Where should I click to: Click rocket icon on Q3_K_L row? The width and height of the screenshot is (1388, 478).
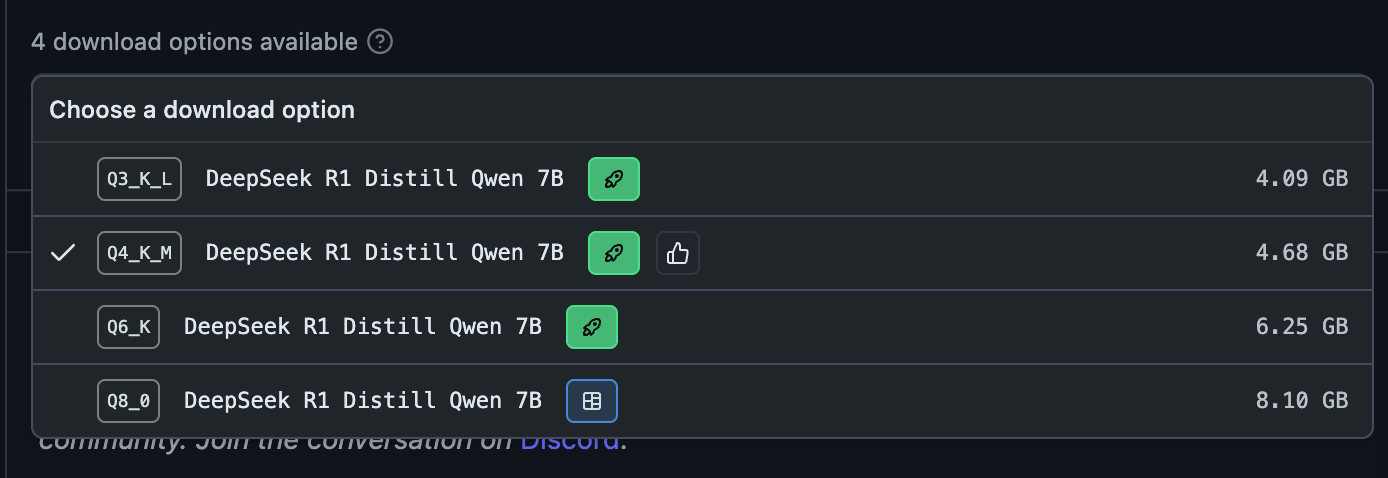tap(614, 179)
